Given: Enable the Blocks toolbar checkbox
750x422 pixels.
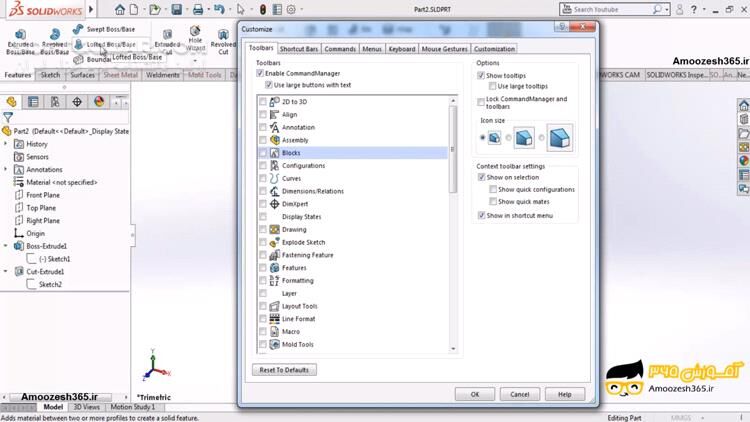Looking at the screenshot, I should (x=263, y=153).
